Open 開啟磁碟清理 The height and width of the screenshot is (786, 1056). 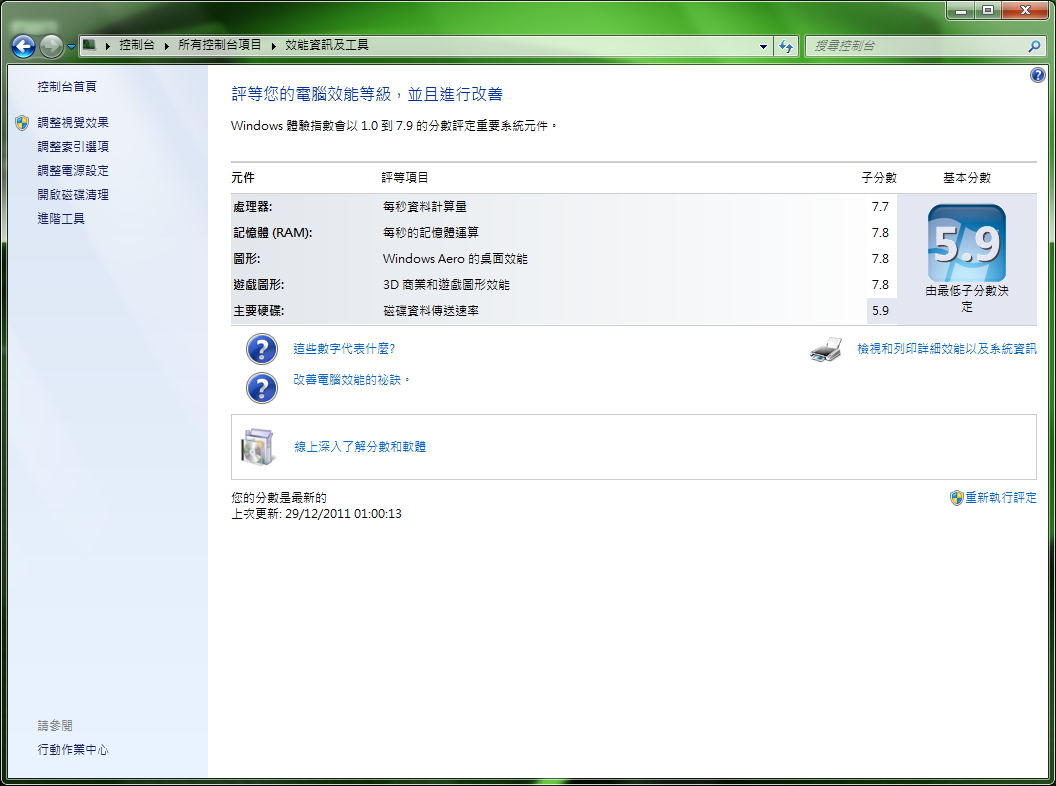(x=73, y=195)
